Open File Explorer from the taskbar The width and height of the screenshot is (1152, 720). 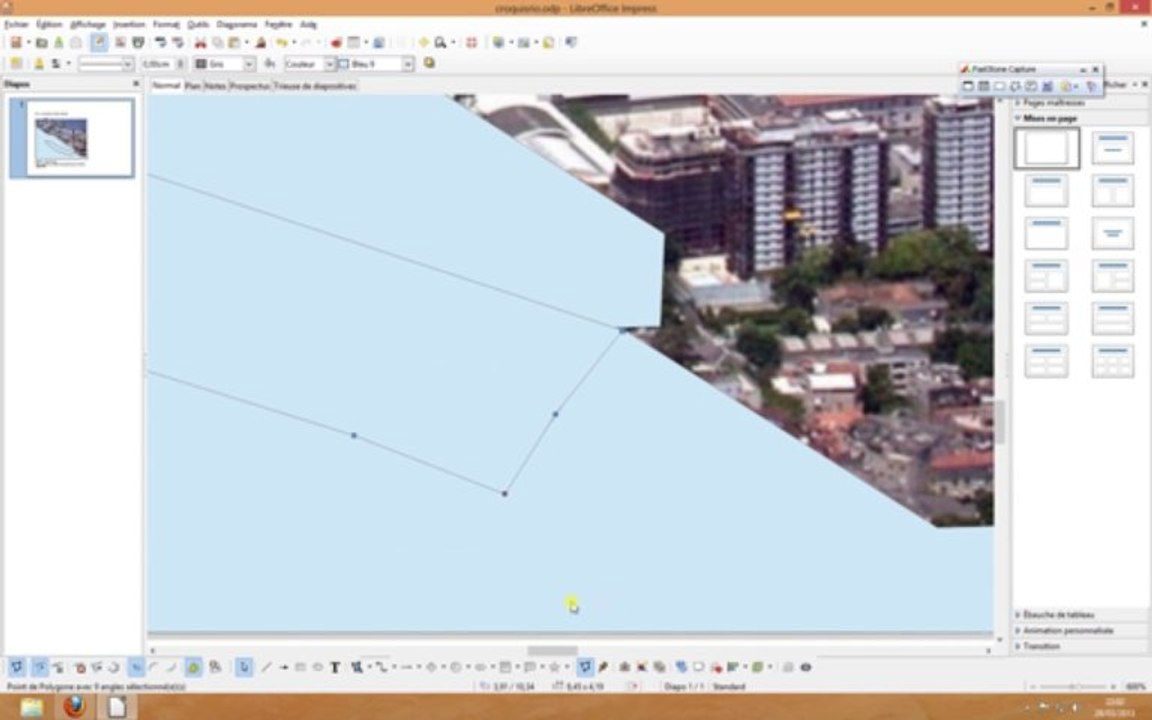pos(32,708)
